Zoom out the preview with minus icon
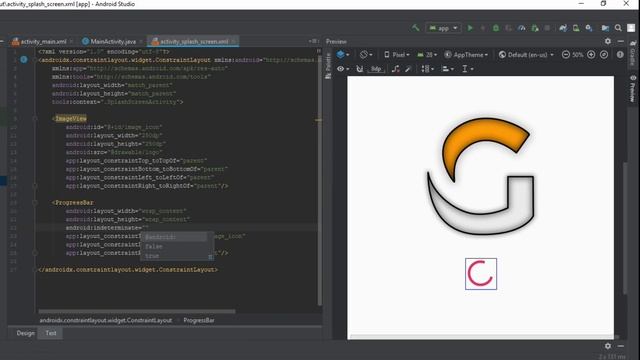Screen dimensions: 640x360 [566, 54]
